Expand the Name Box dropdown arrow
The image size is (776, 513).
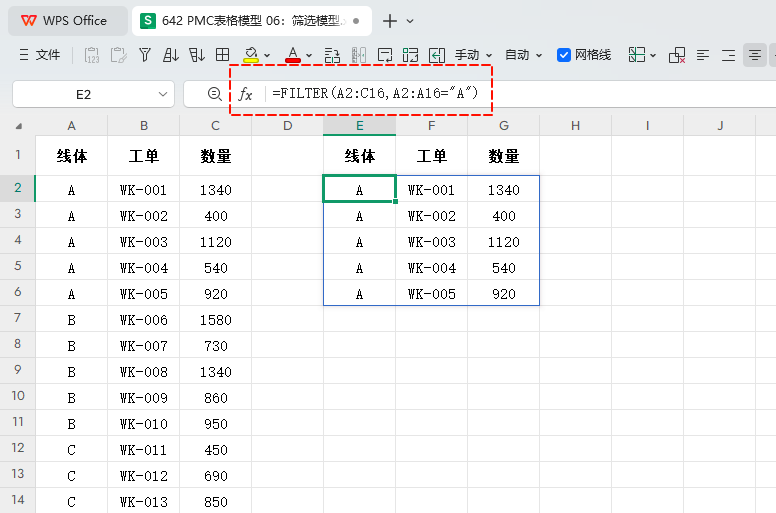(x=162, y=94)
